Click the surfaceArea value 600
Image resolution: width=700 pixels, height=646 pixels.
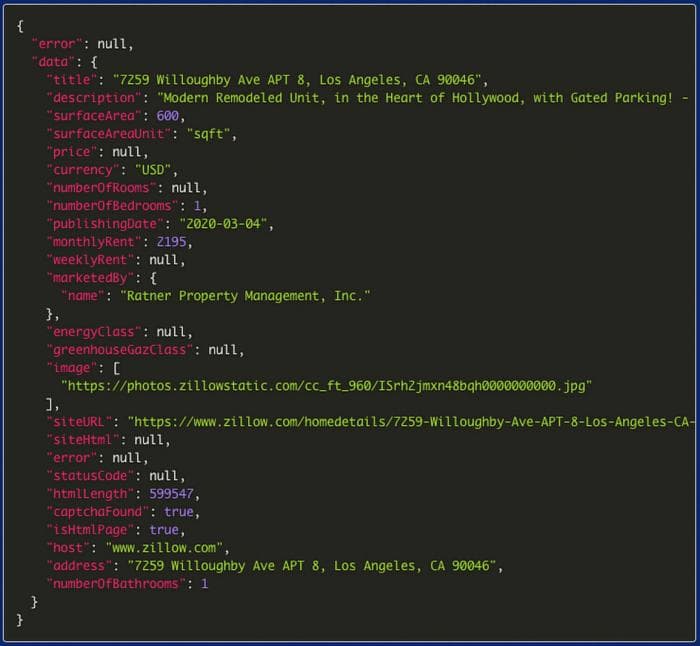(x=169, y=116)
